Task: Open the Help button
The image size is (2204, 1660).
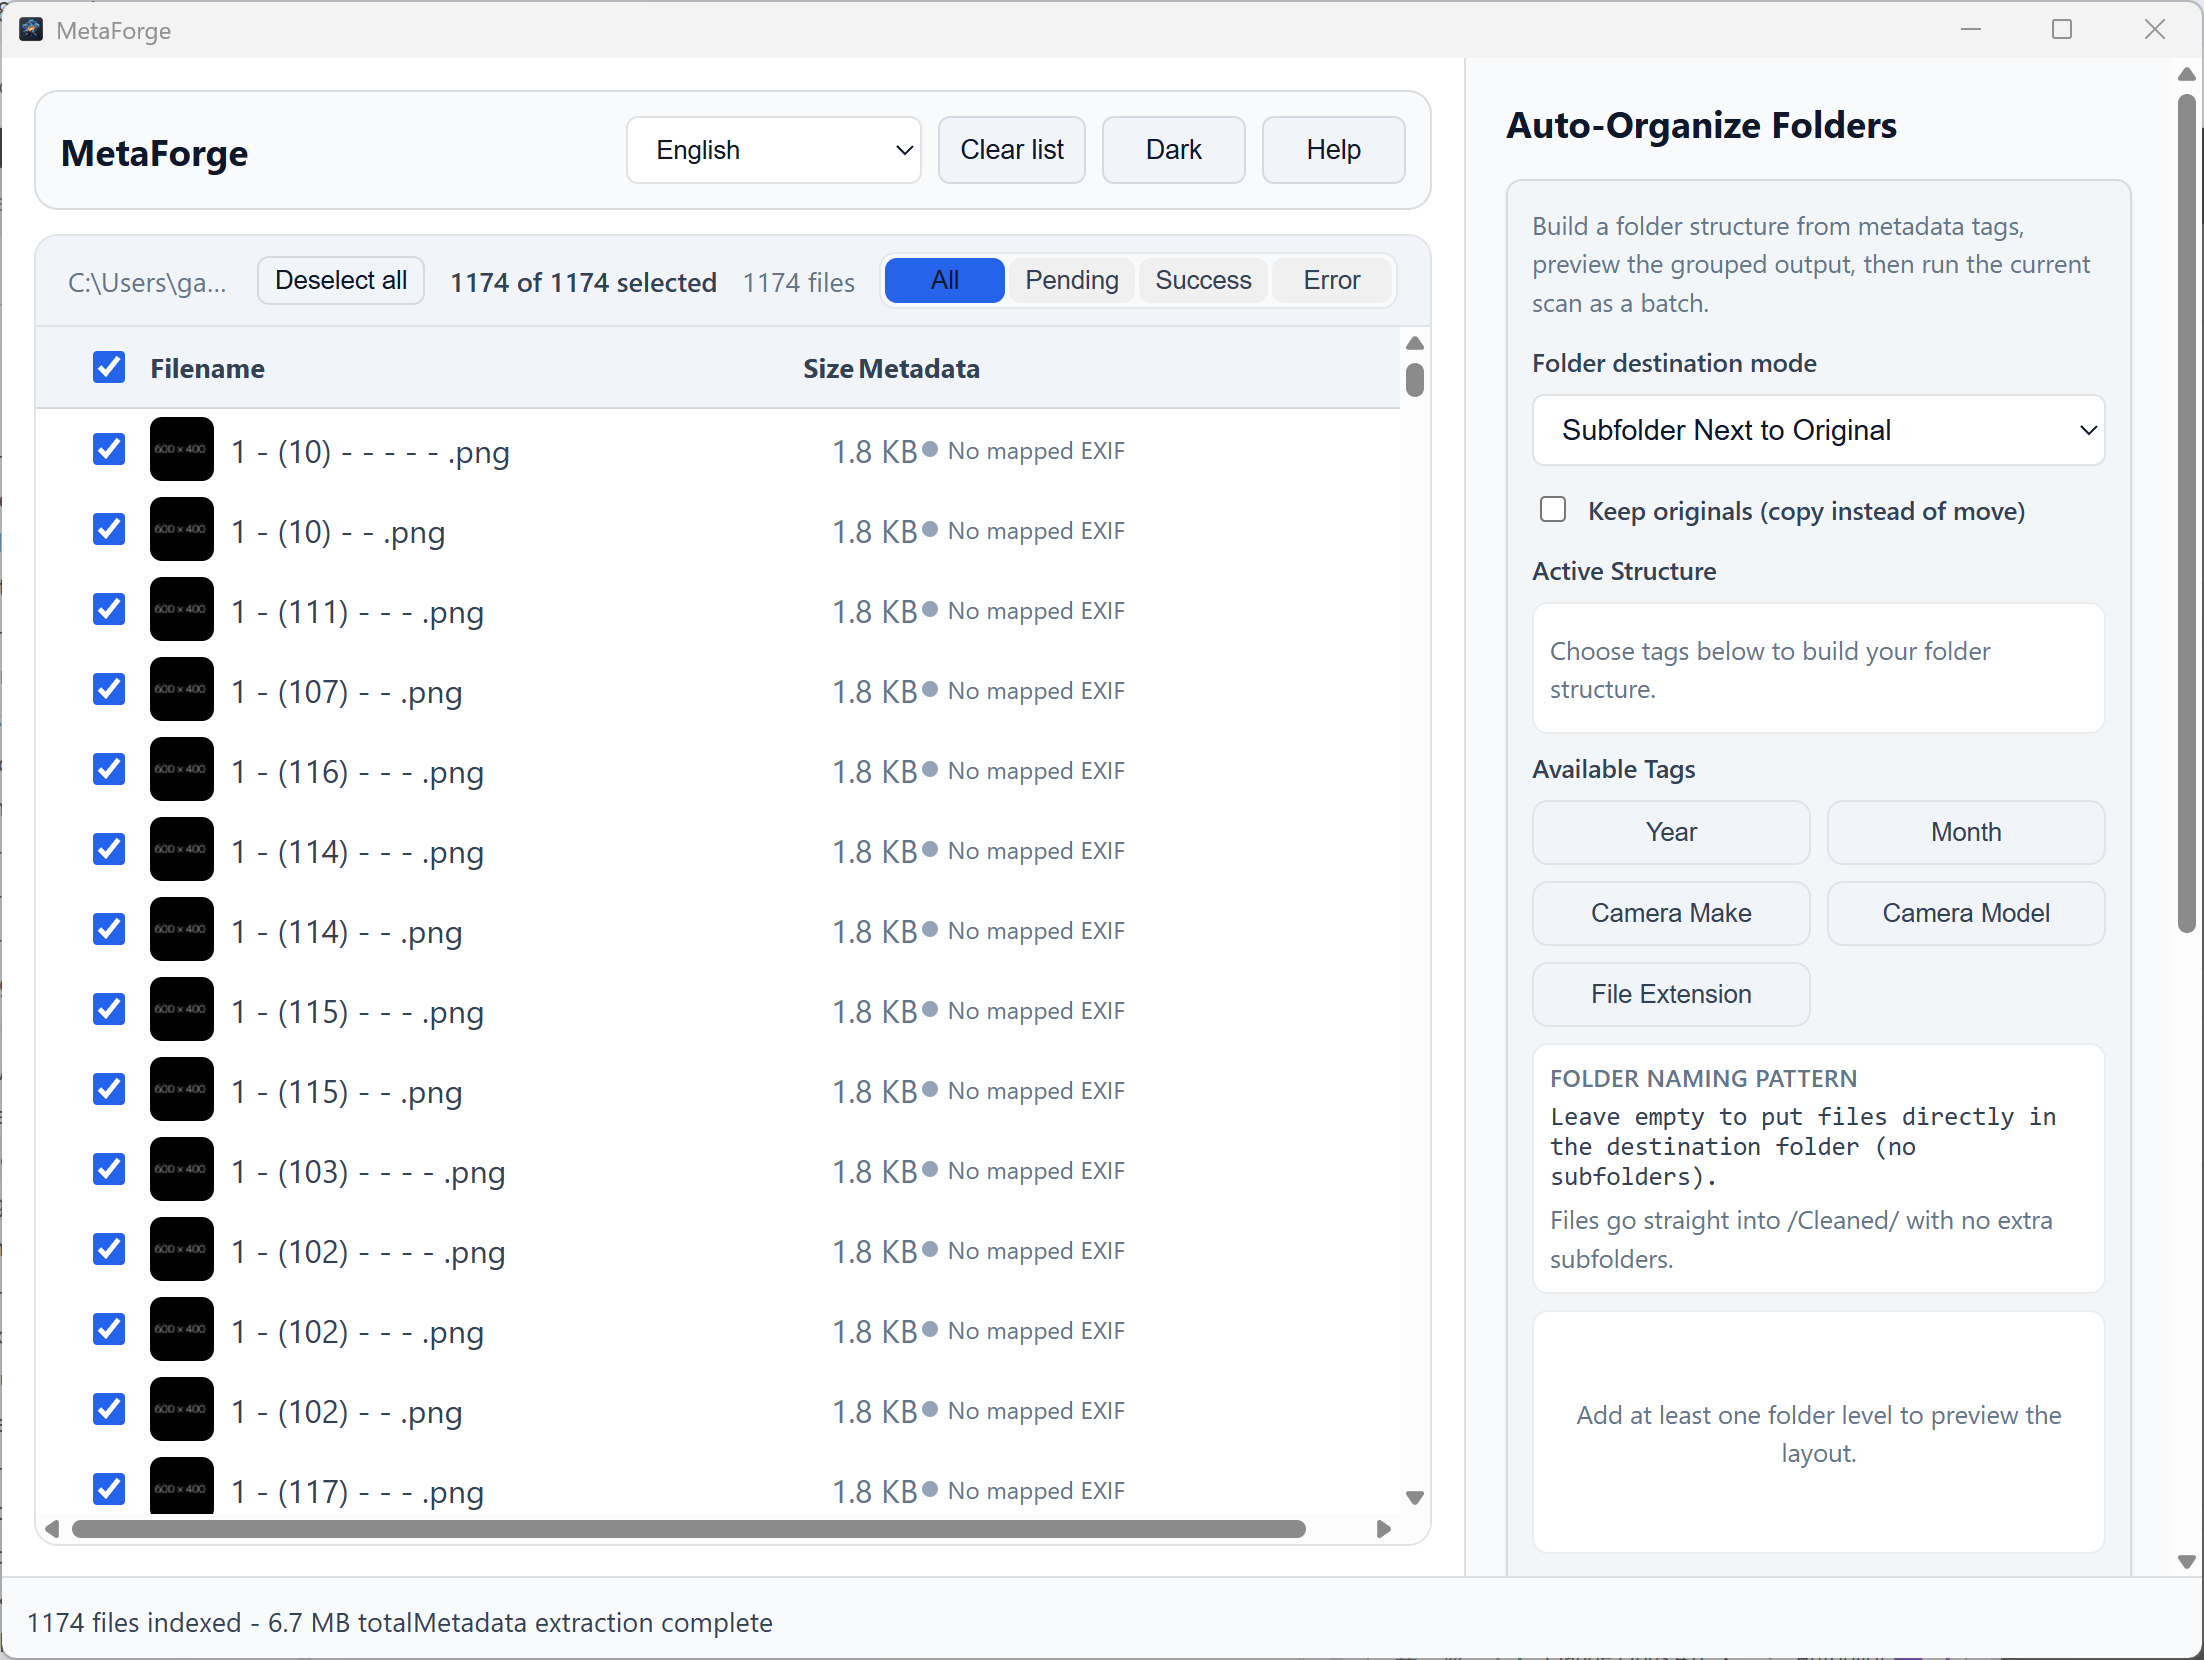Action: tap(1334, 150)
